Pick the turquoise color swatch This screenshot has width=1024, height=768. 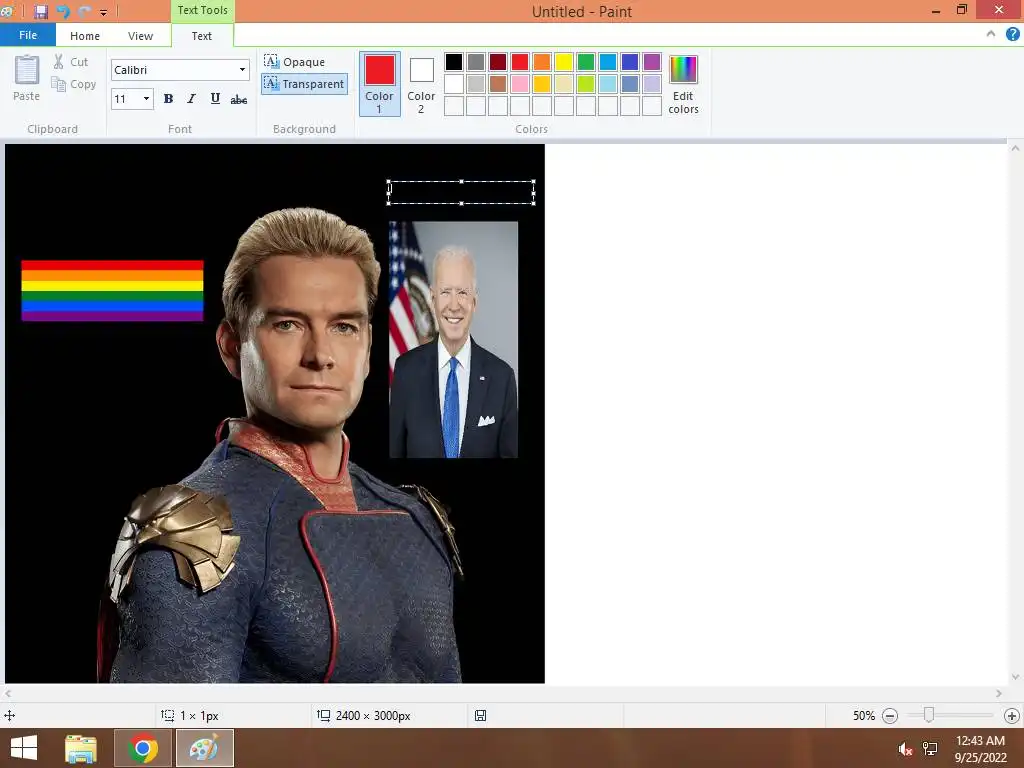[x=608, y=62]
